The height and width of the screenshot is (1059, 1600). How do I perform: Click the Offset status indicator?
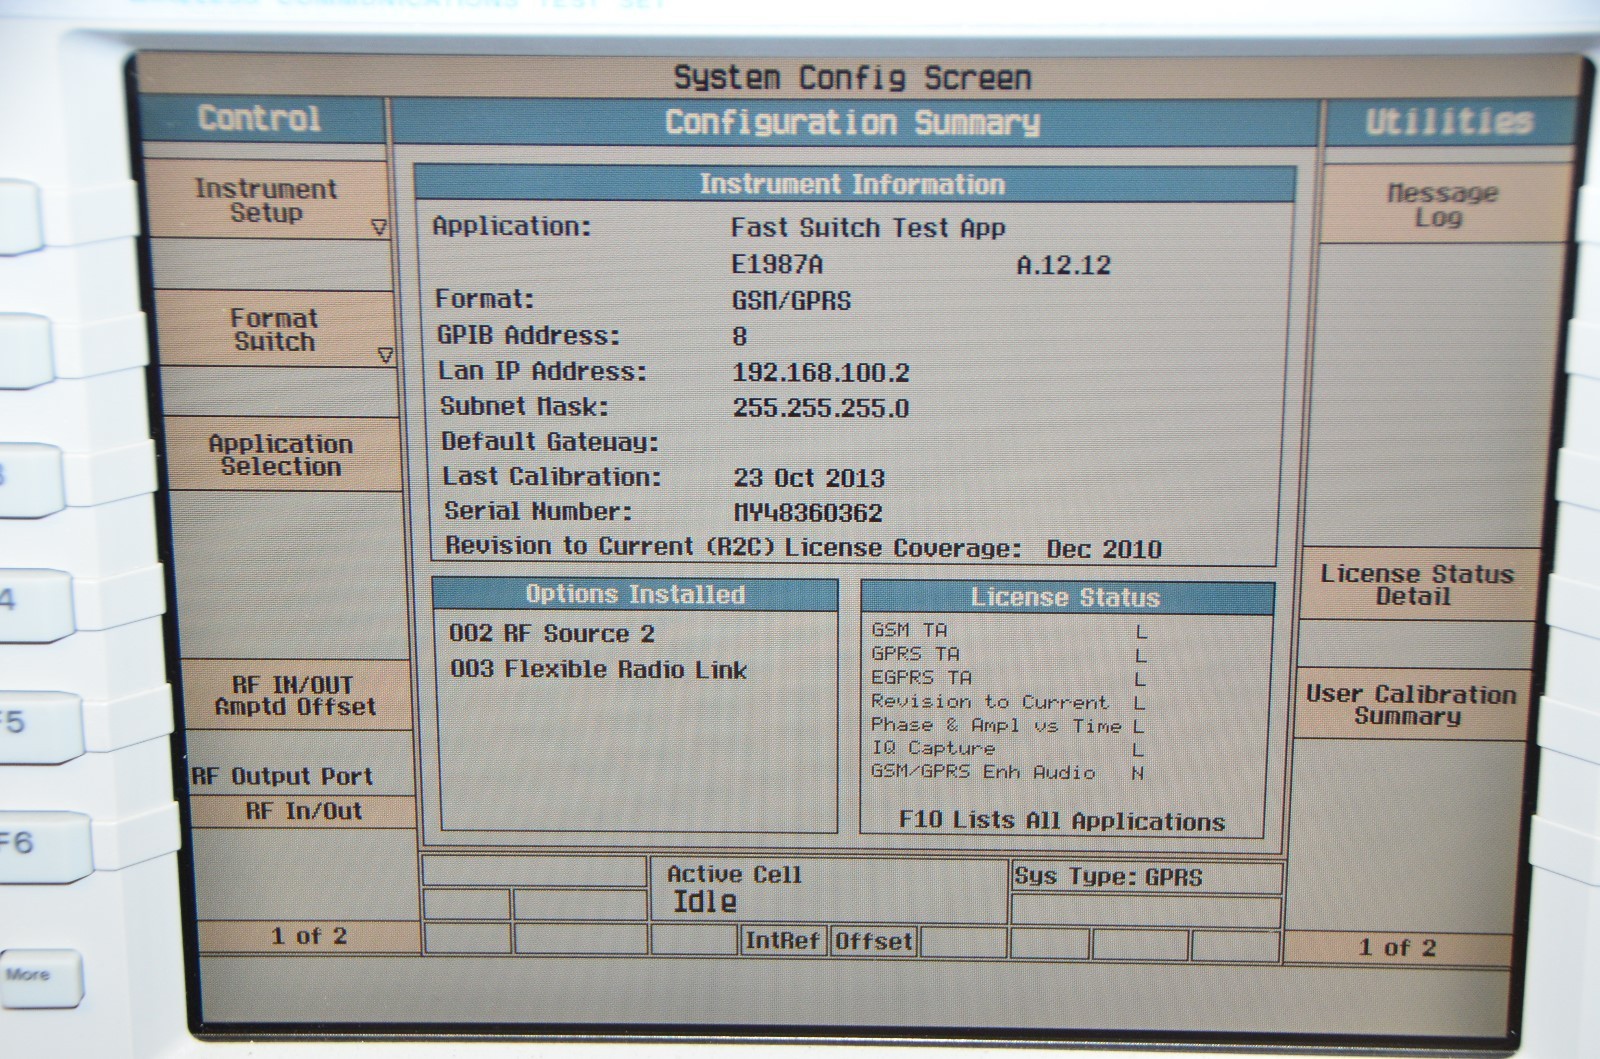click(873, 941)
